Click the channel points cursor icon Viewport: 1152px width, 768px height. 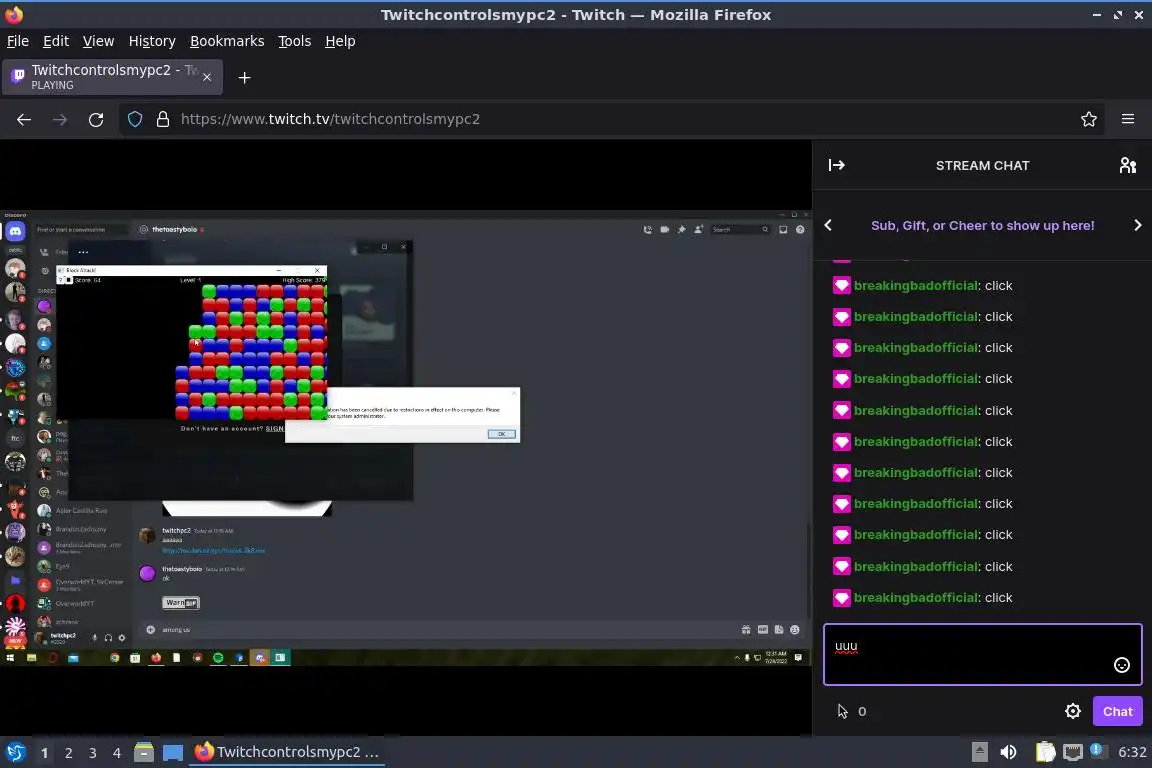(x=842, y=711)
